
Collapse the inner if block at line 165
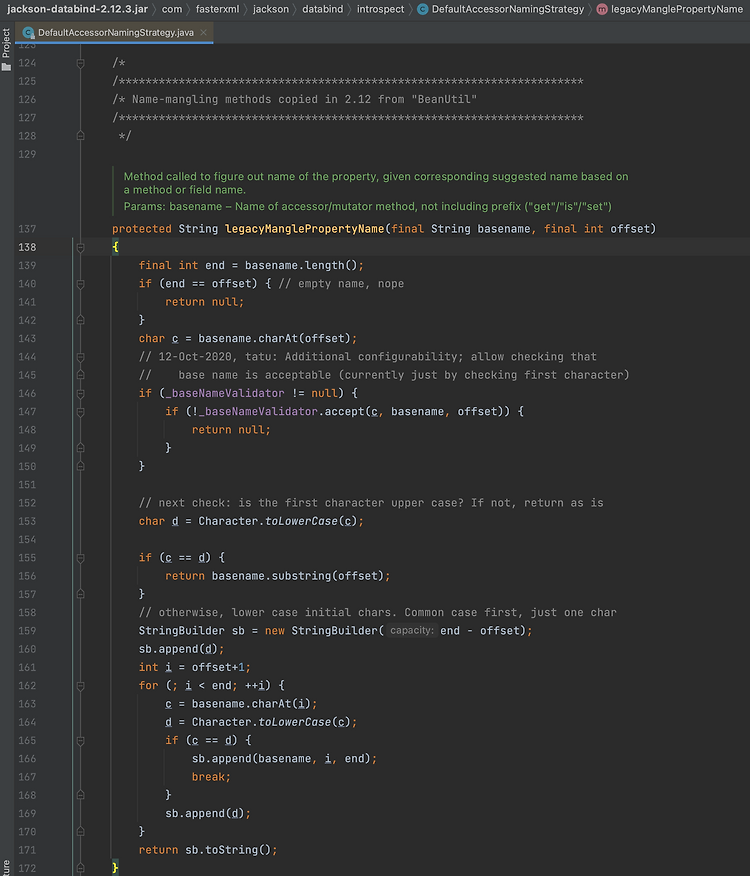click(x=80, y=740)
